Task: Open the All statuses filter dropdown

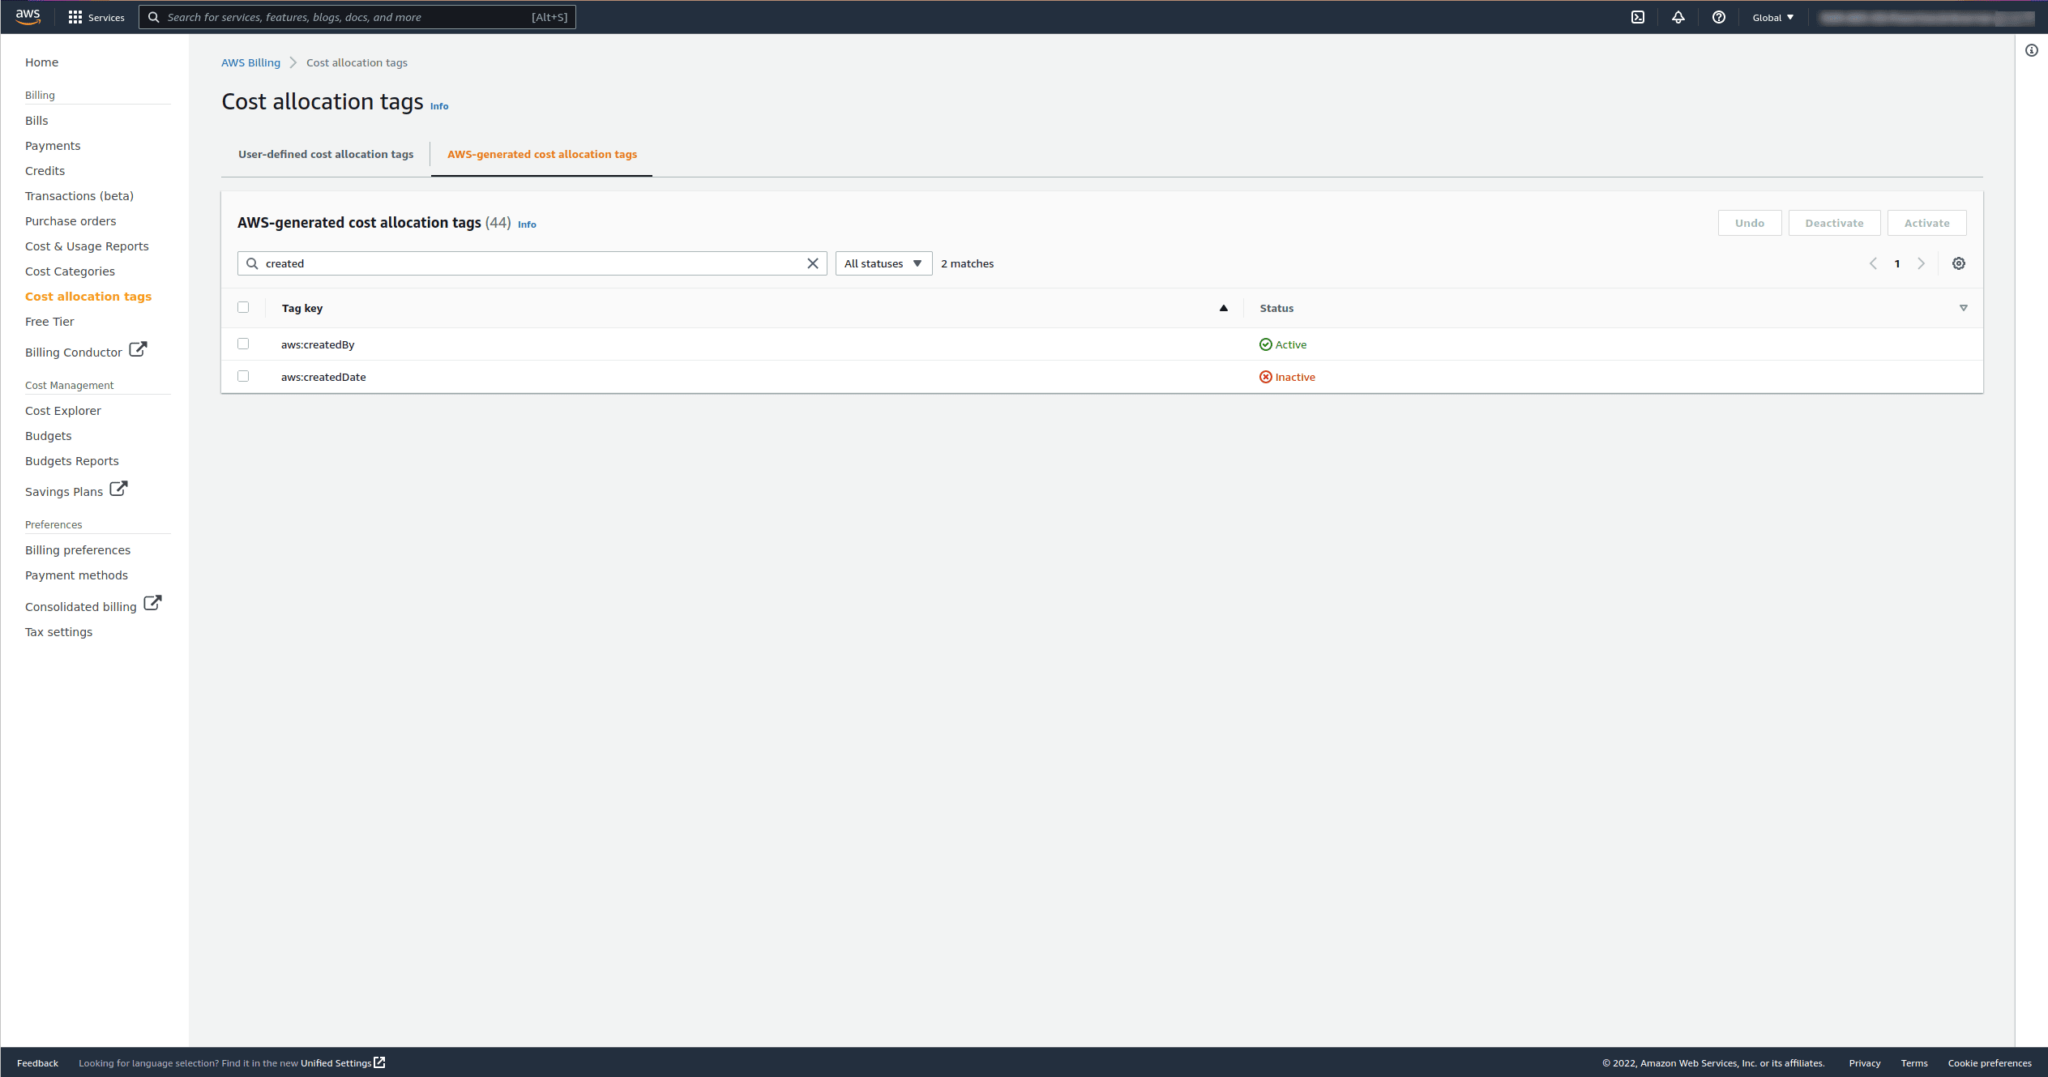Action: [882, 263]
